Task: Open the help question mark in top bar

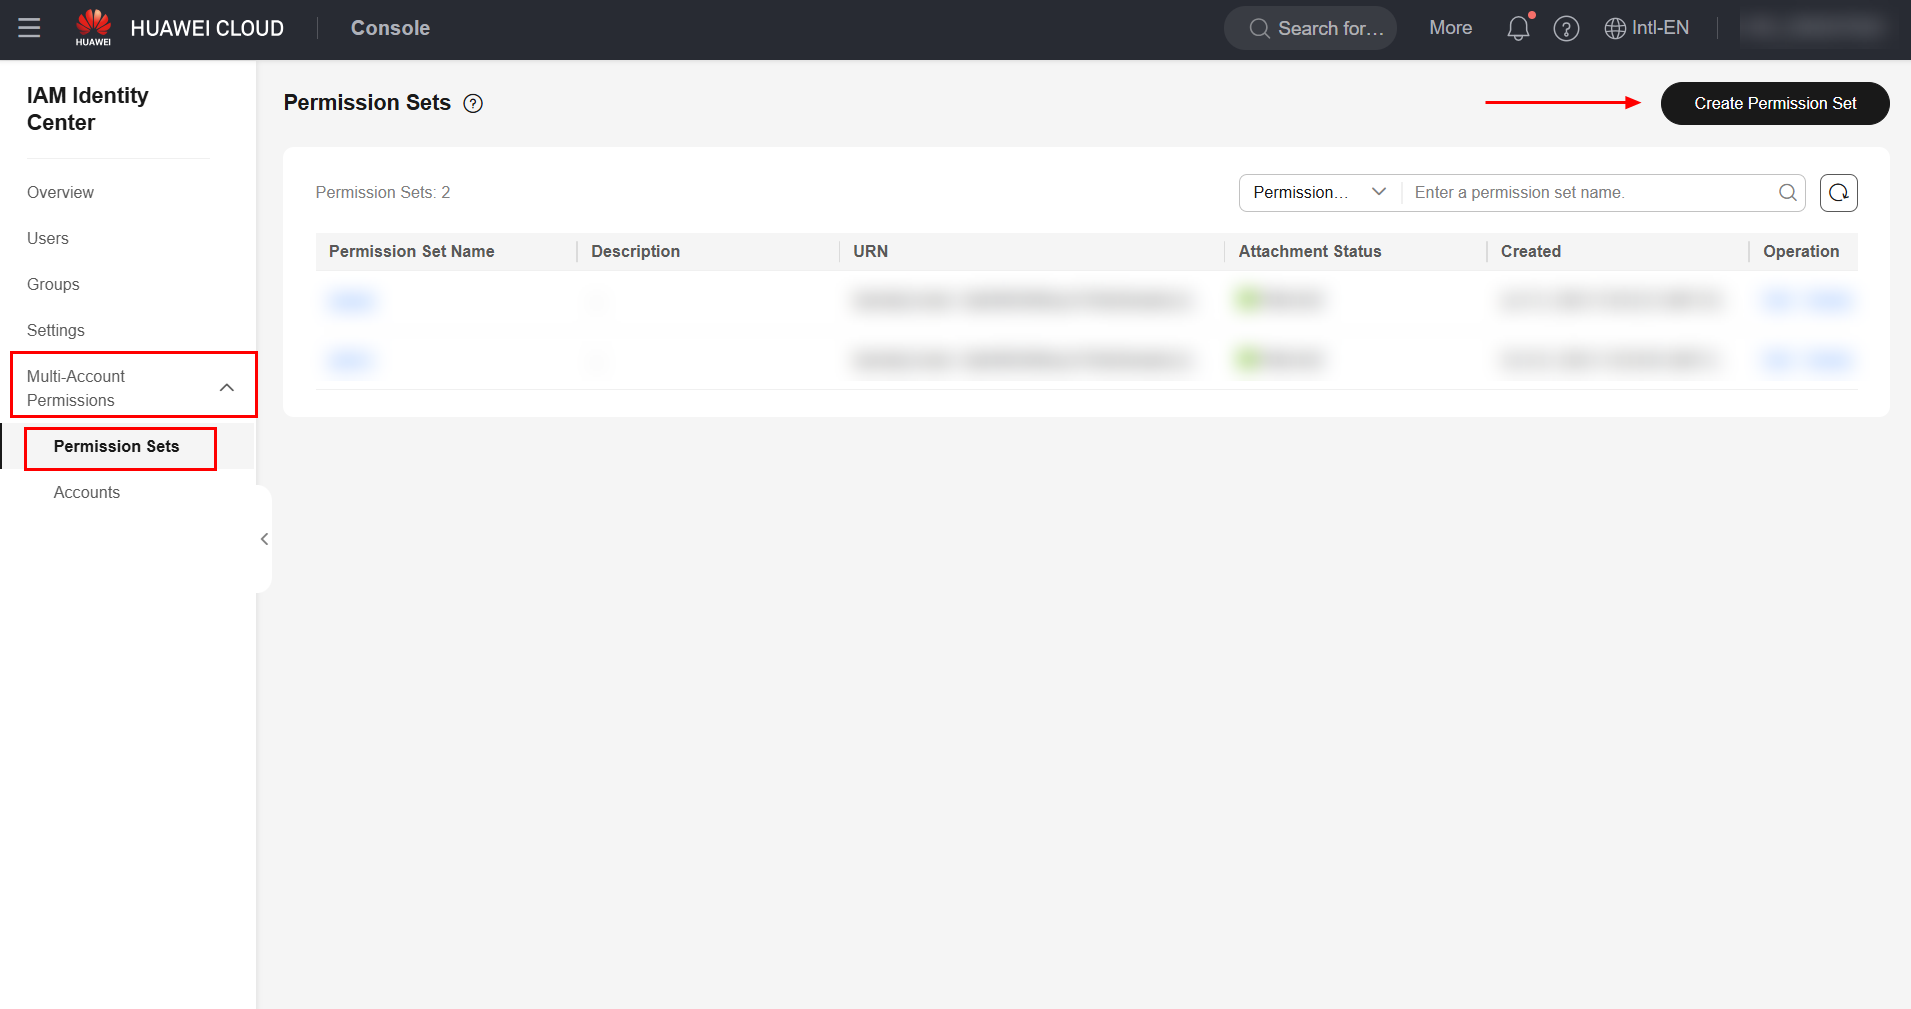Action: [x=1566, y=28]
